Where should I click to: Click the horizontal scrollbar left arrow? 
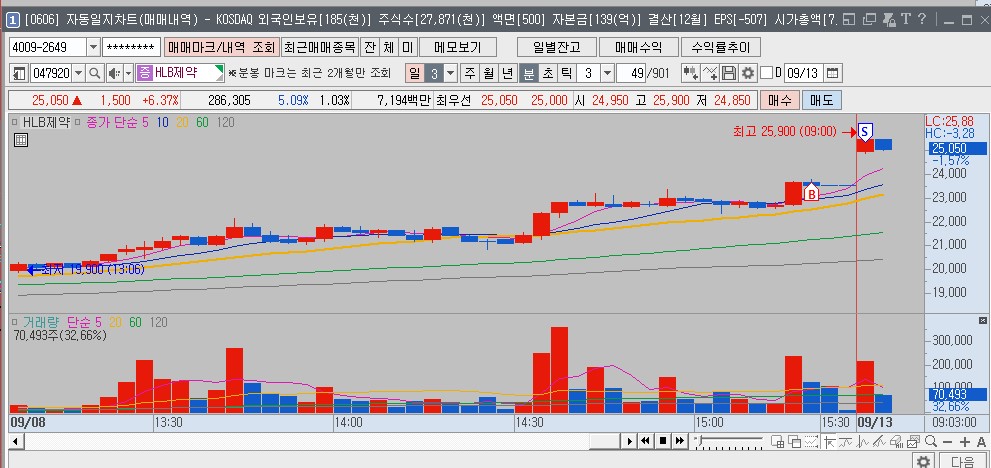click(15, 441)
